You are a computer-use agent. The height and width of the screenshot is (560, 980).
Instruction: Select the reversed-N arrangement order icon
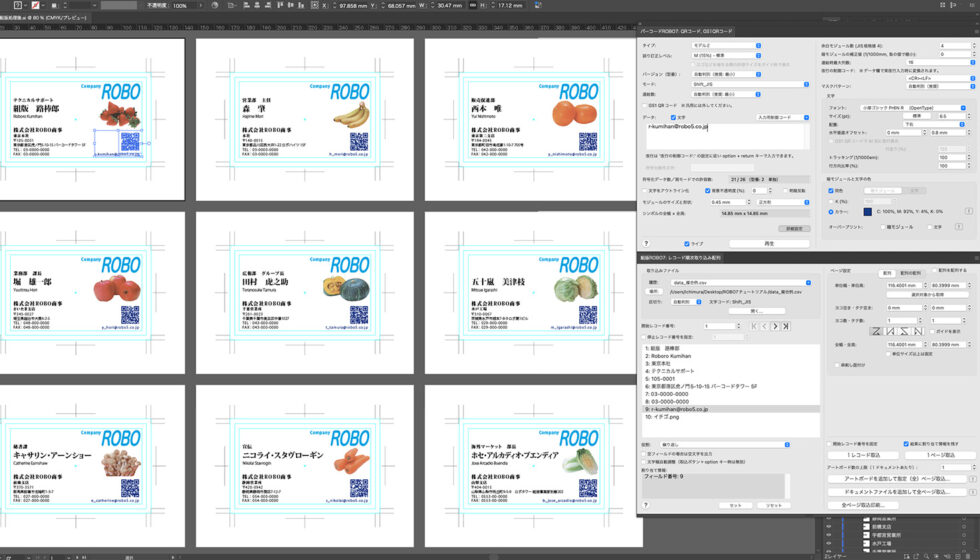pyautogui.click(x=917, y=331)
